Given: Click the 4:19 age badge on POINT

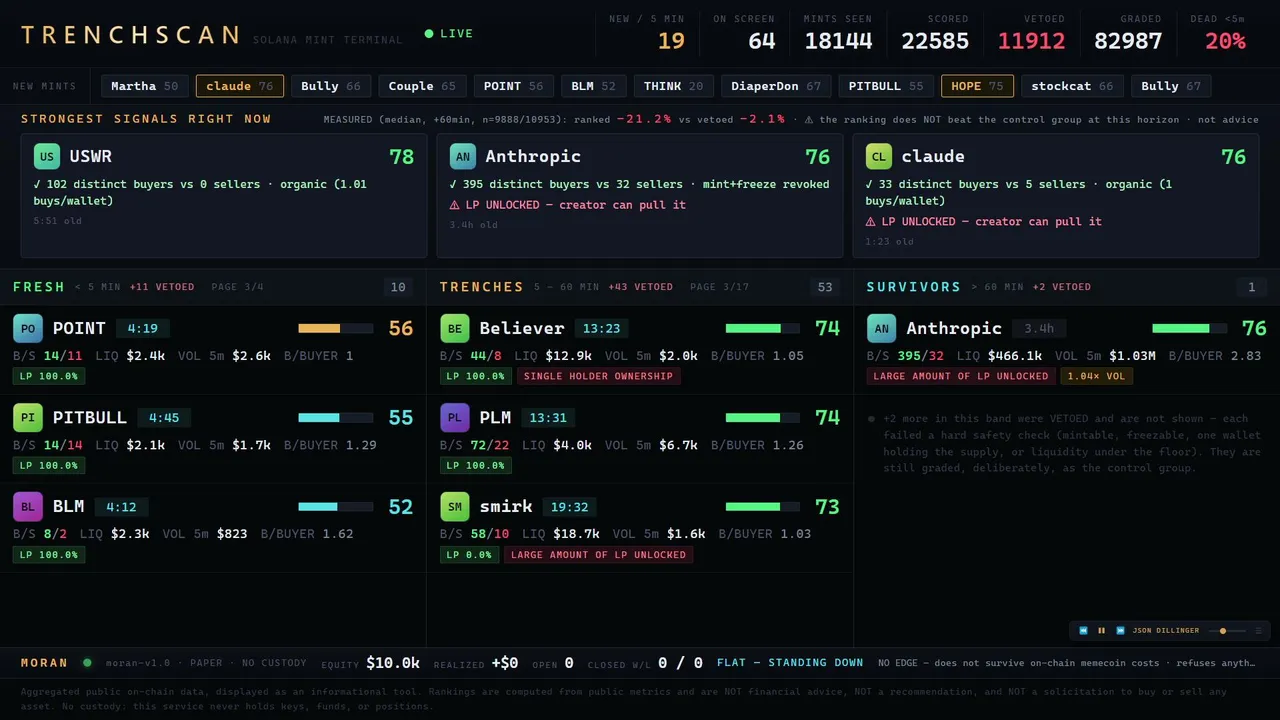Looking at the screenshot, I should tap(143, 328).
